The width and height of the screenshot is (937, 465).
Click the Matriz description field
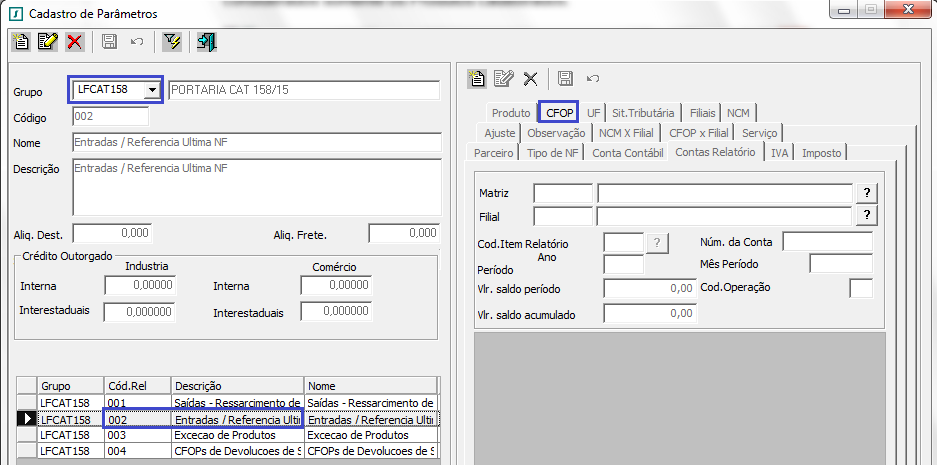(x=725, y=193)
